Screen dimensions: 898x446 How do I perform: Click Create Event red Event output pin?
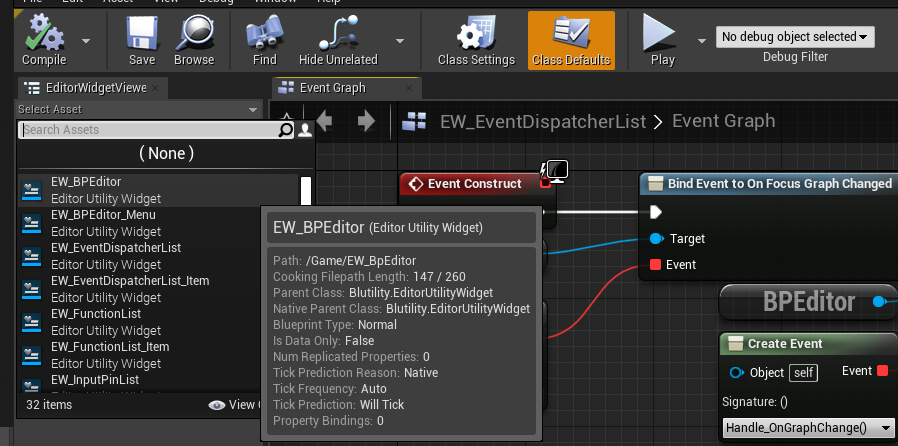tap(882, 371)
